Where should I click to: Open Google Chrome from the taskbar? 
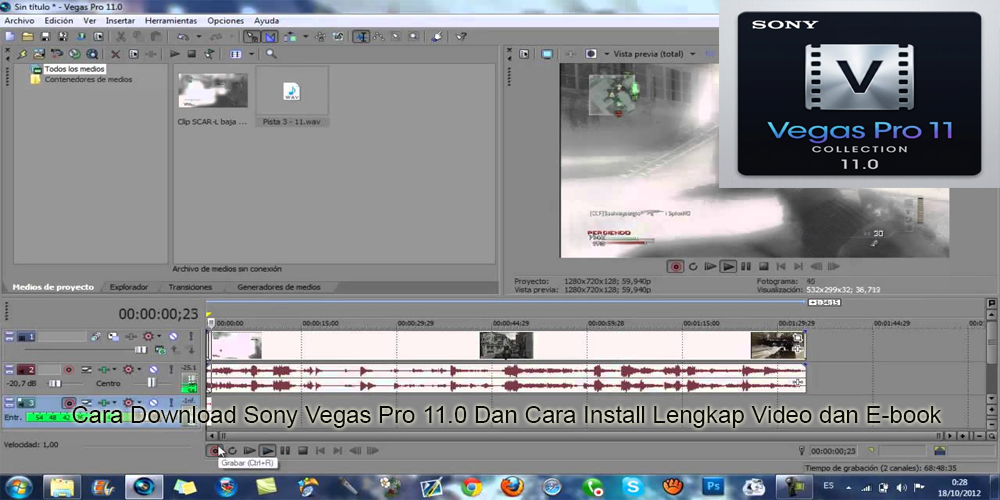[x=472, y=487]
